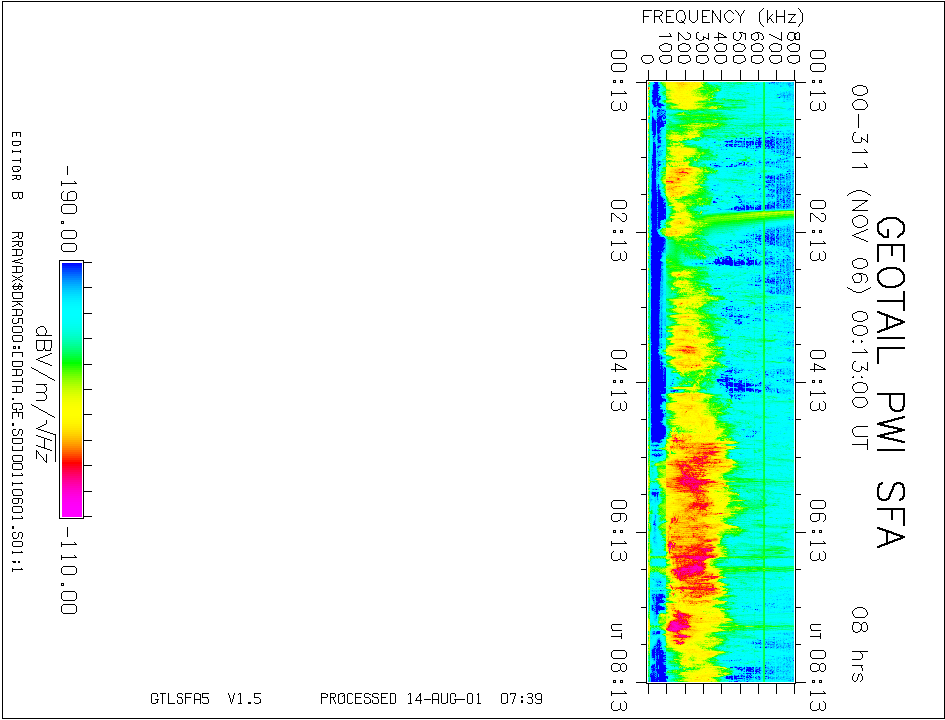Click the magenta end of the color bar
Viewport: 945px width, 720px height.
(x=71, y=502)
